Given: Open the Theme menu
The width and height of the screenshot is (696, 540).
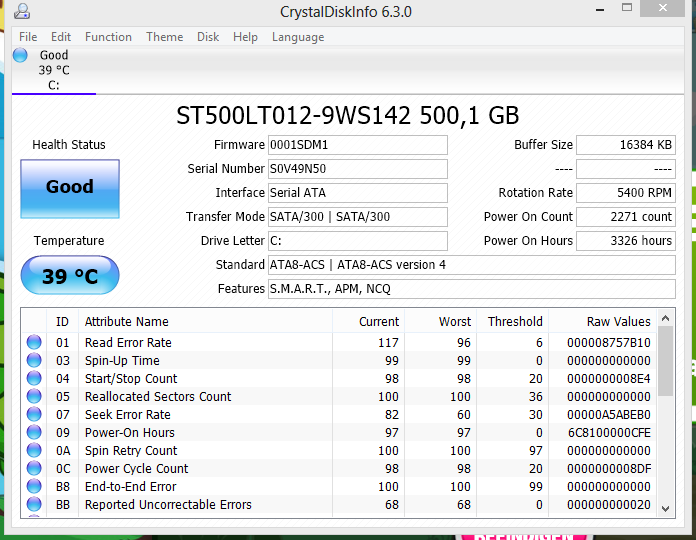Looking at the screenshot, I should [x=165, y=37].
